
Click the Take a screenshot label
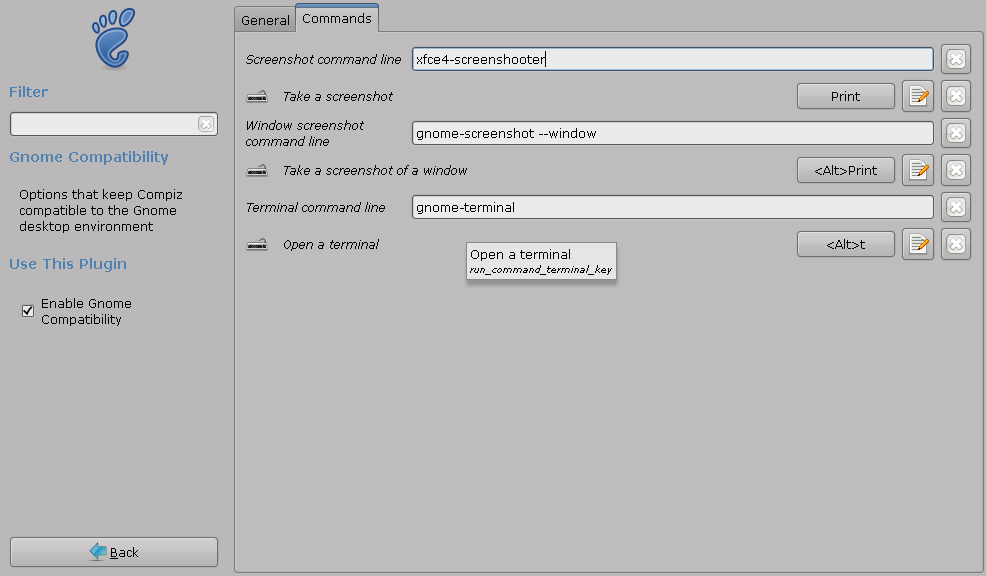[x=338, y=96]
